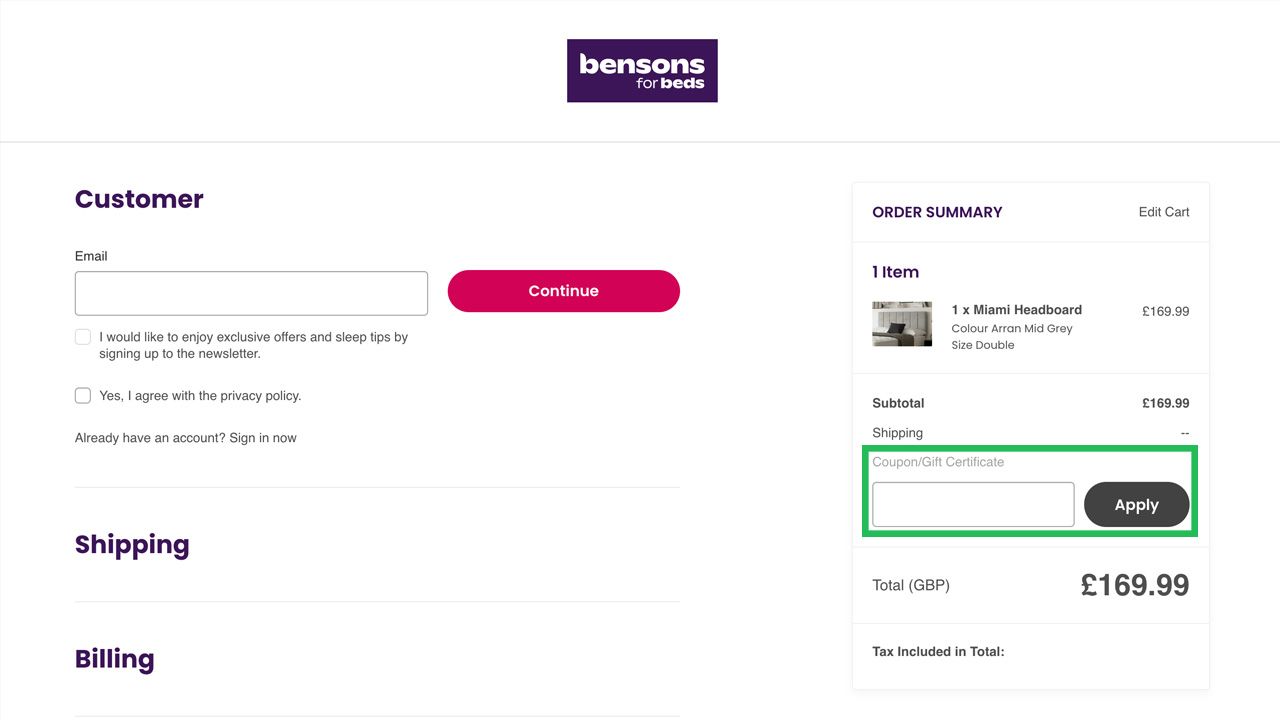The image size is (1280, 720).
Task: Select the Billing section heading
Action: 115,659
